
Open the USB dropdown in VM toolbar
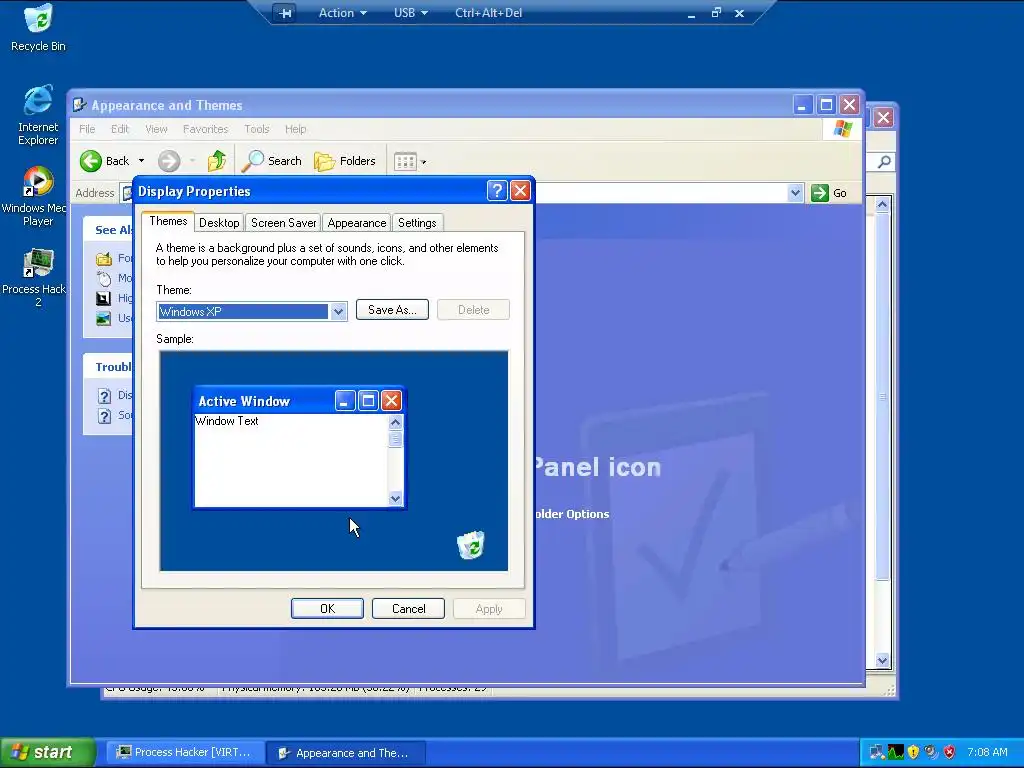pyautogui.click(x=411, y=13)
